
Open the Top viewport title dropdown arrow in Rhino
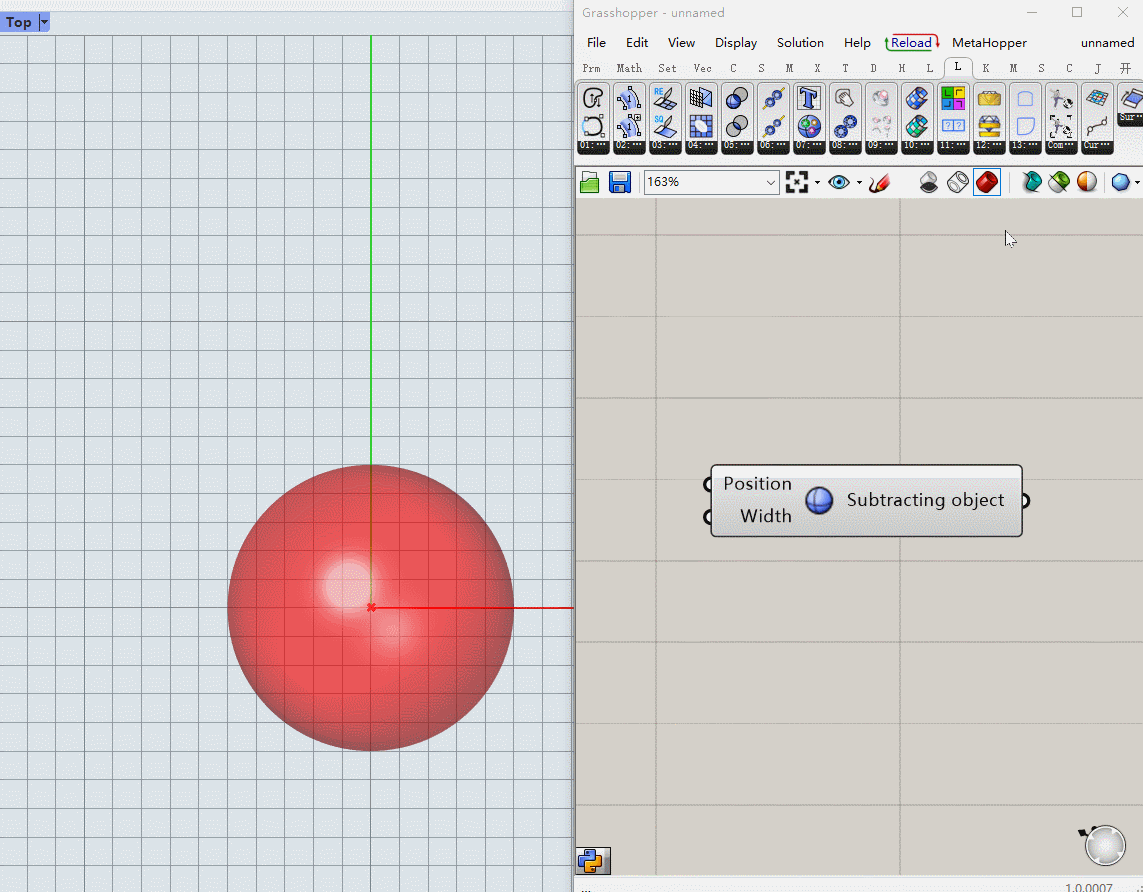(44, 23)
